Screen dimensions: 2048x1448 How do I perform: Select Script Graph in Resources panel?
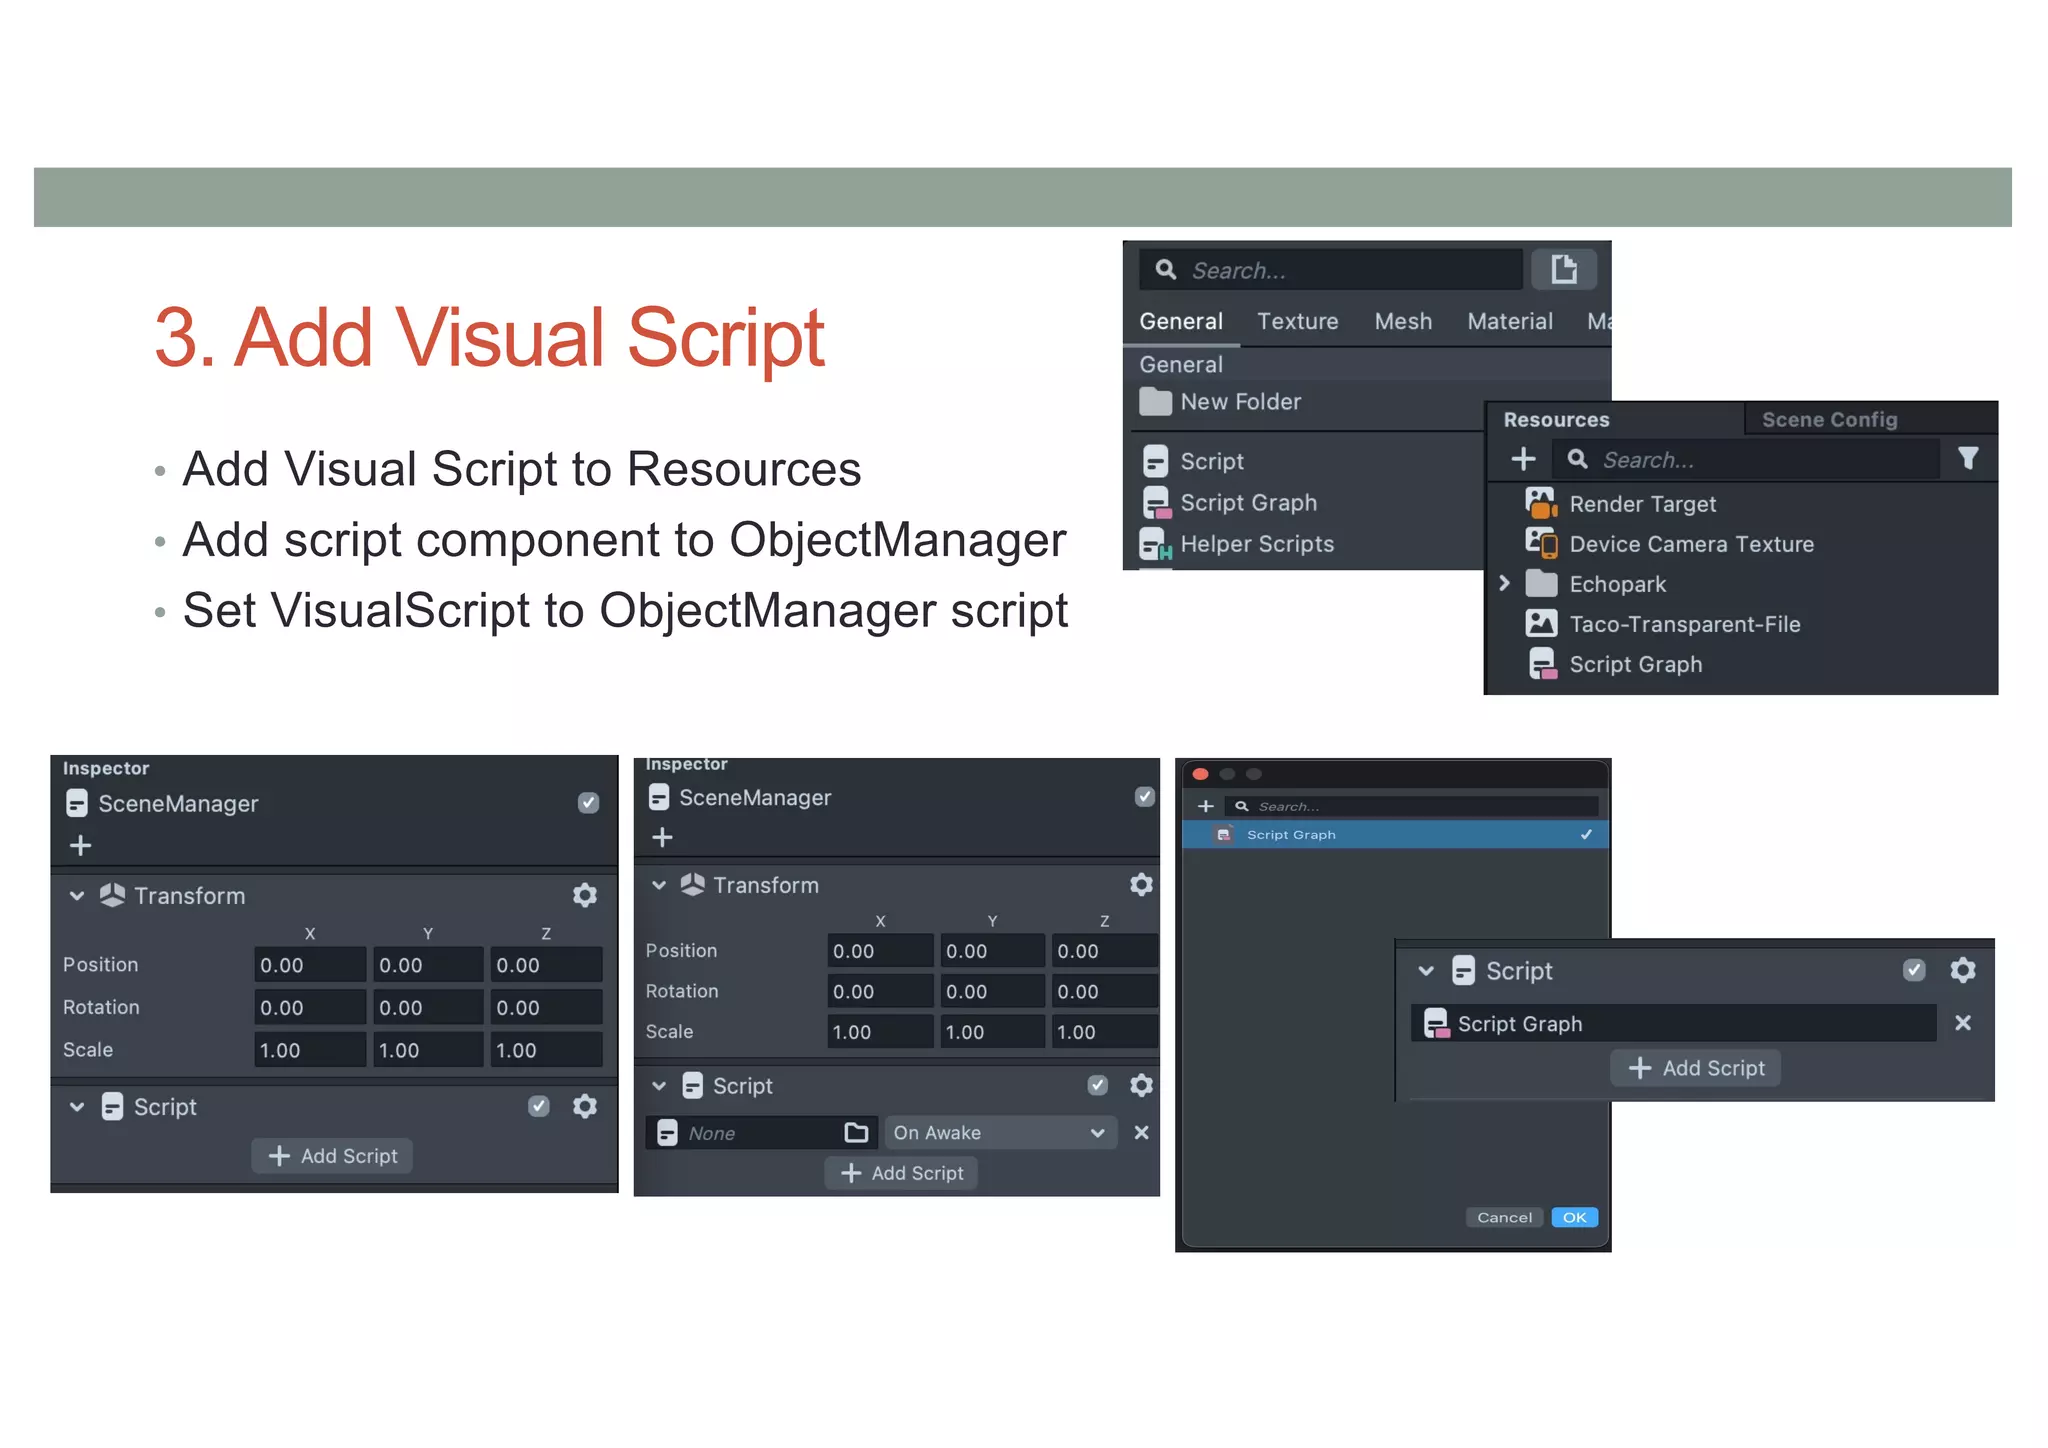pos(1615,664)
